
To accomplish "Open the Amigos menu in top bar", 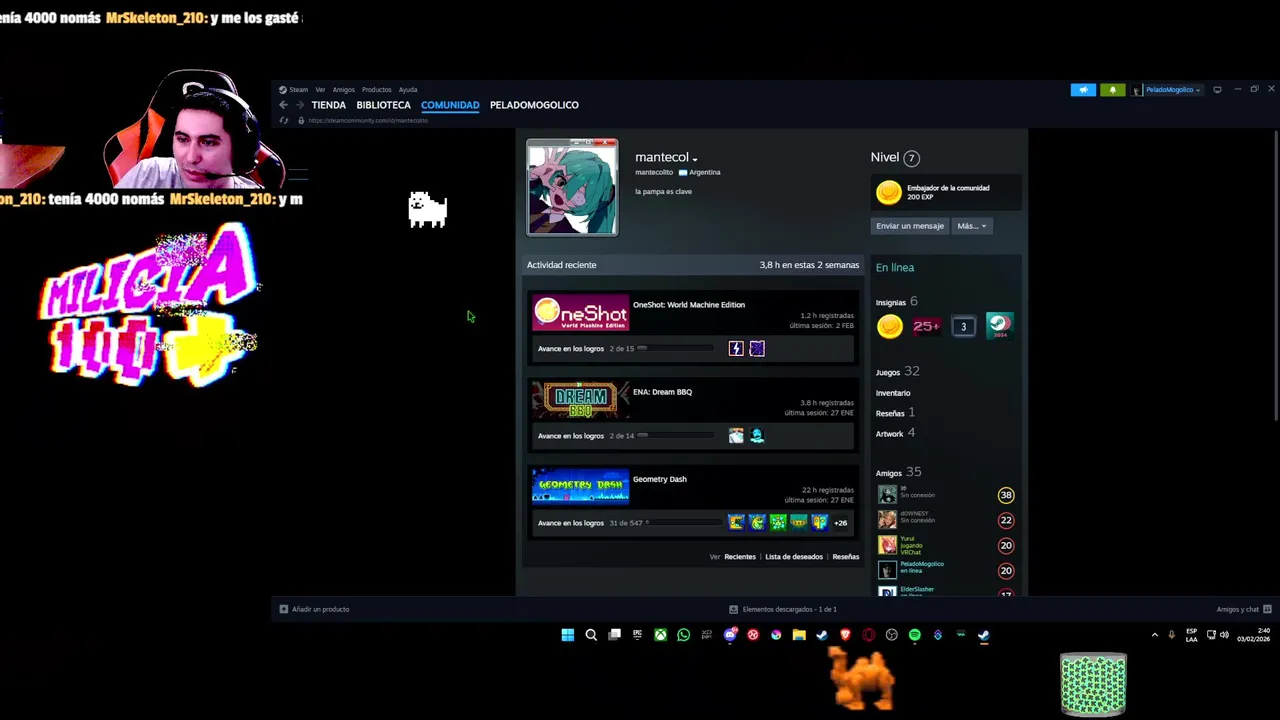I will click(344, 90).
